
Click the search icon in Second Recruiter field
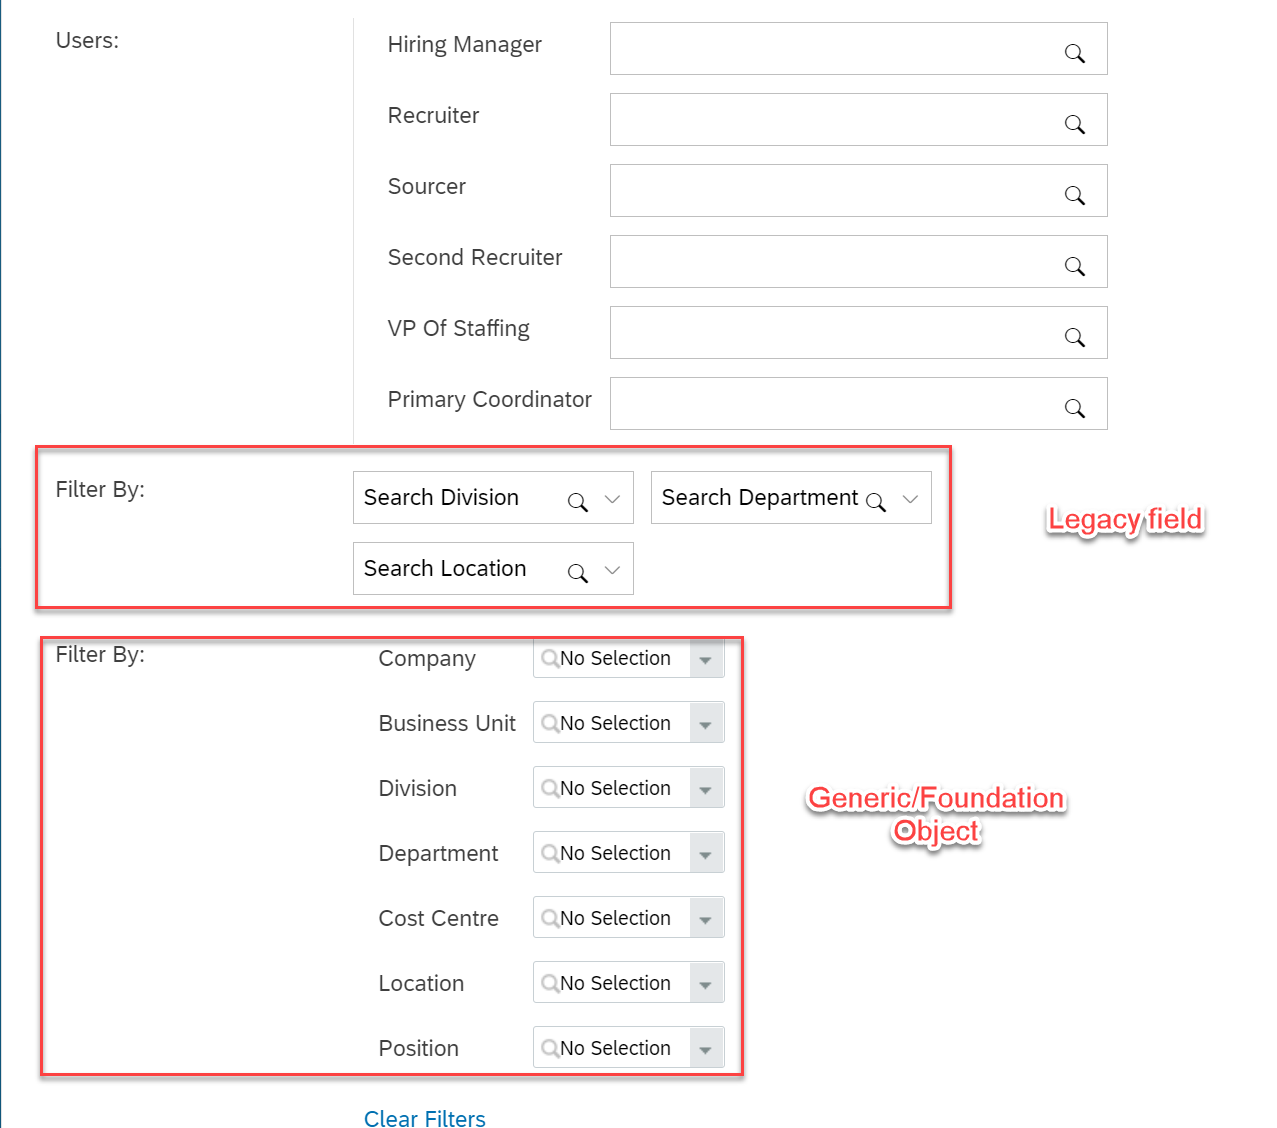1075,266
